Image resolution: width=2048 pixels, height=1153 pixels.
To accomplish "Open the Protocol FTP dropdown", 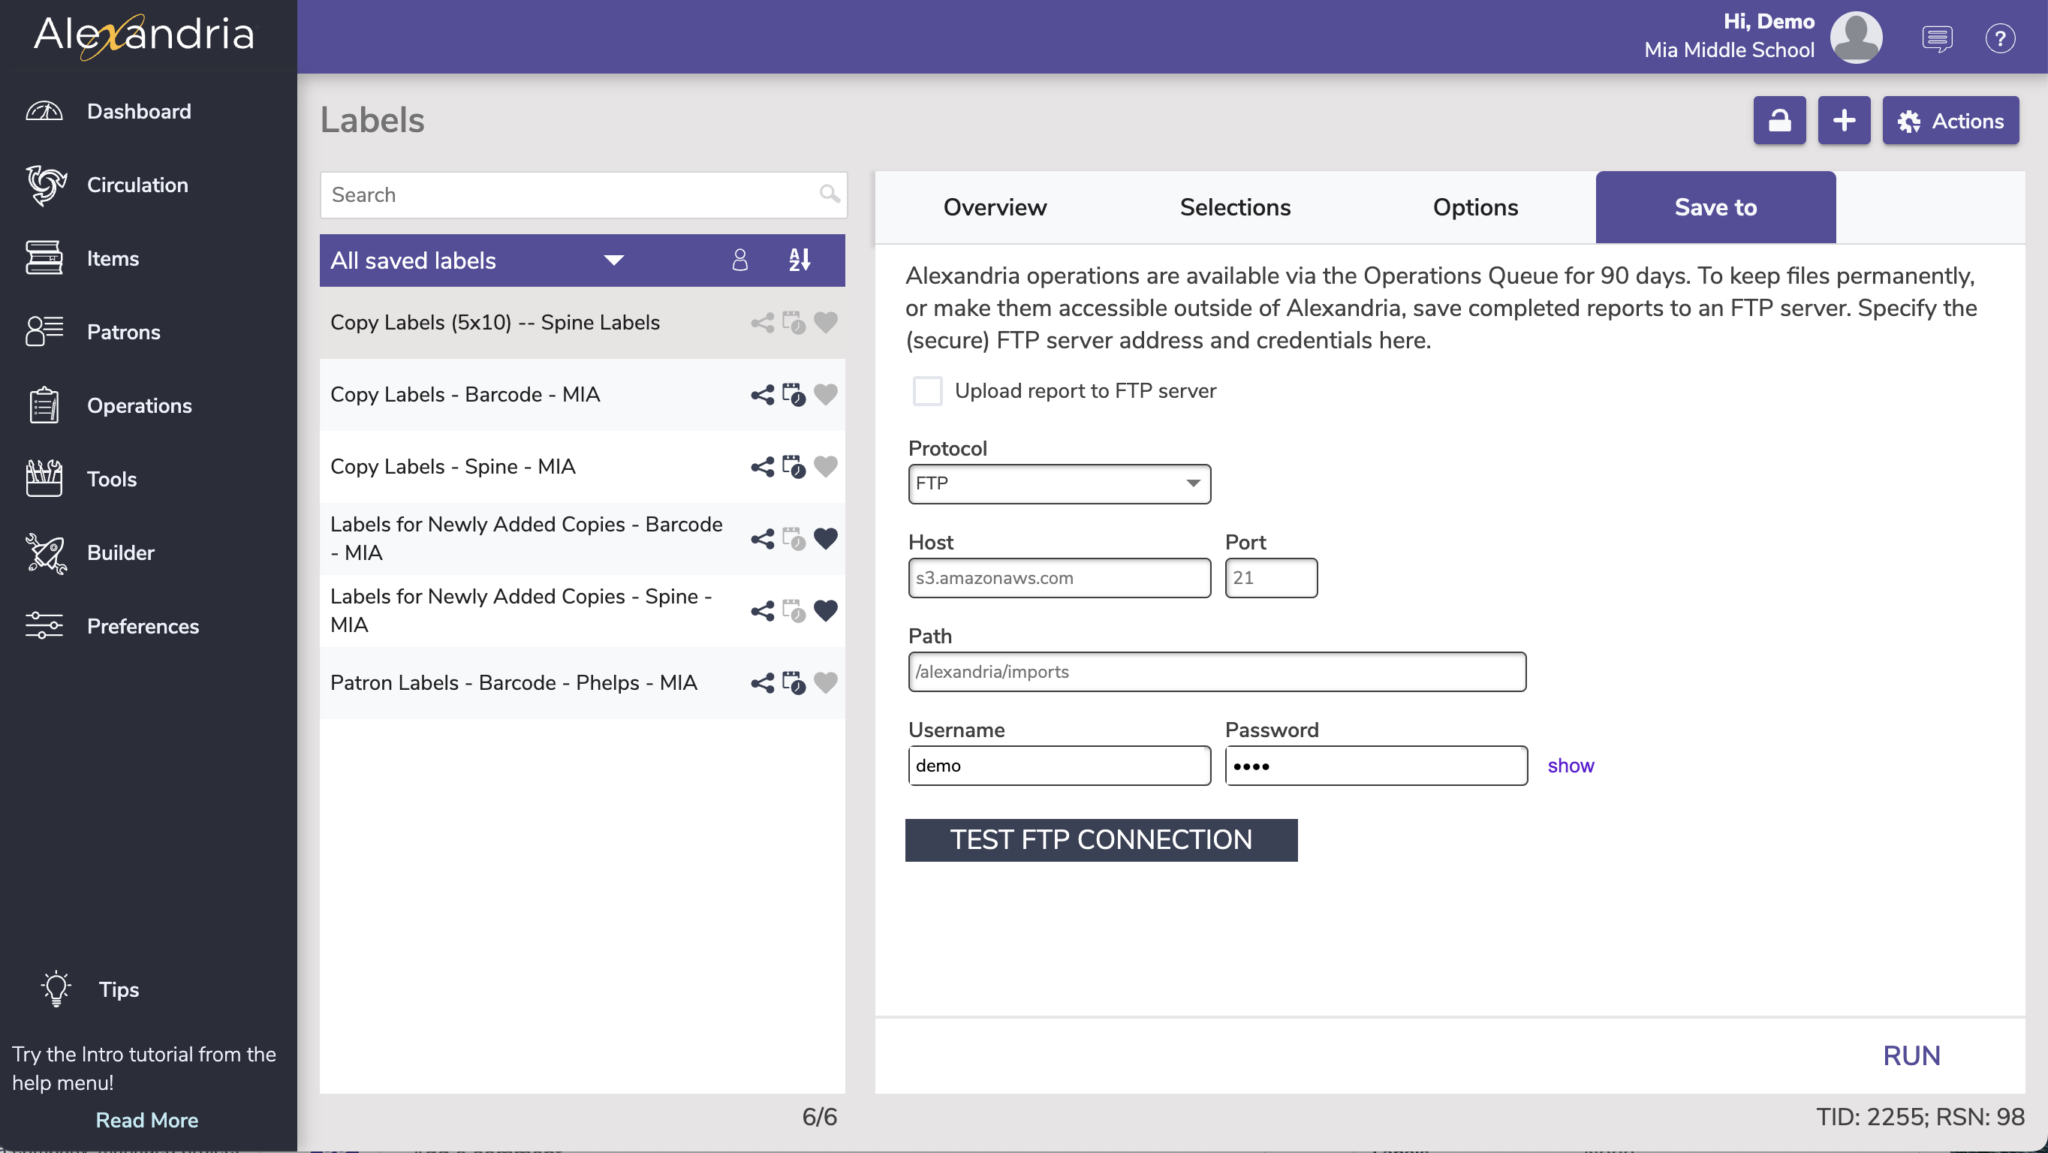I will click(1059, 484).
